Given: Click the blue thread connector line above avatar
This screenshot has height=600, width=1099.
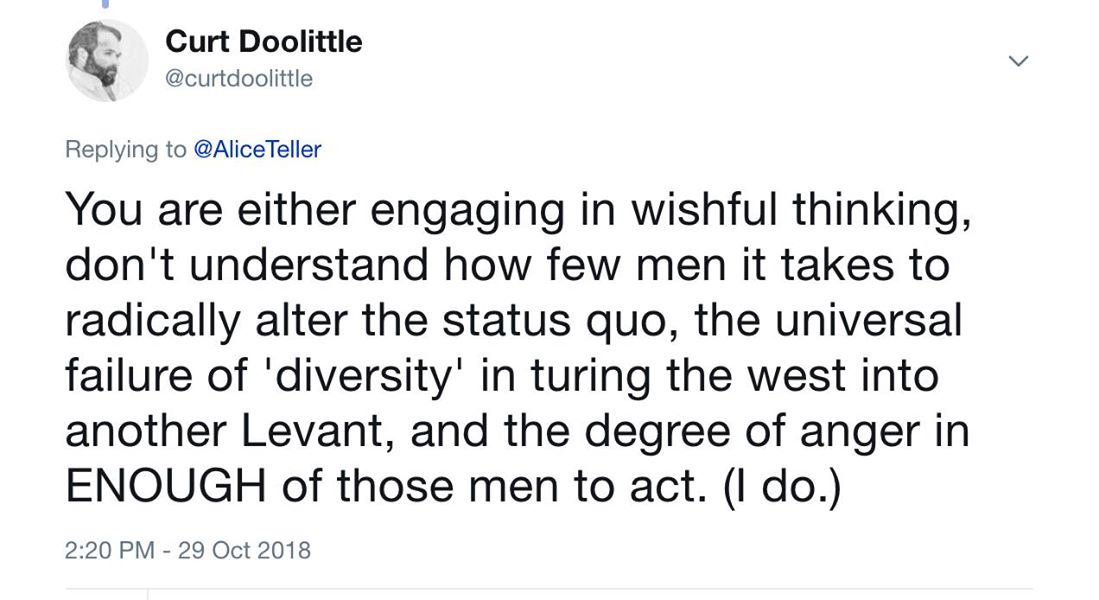Looking at the screenshot, I should [x=107, y=4].
